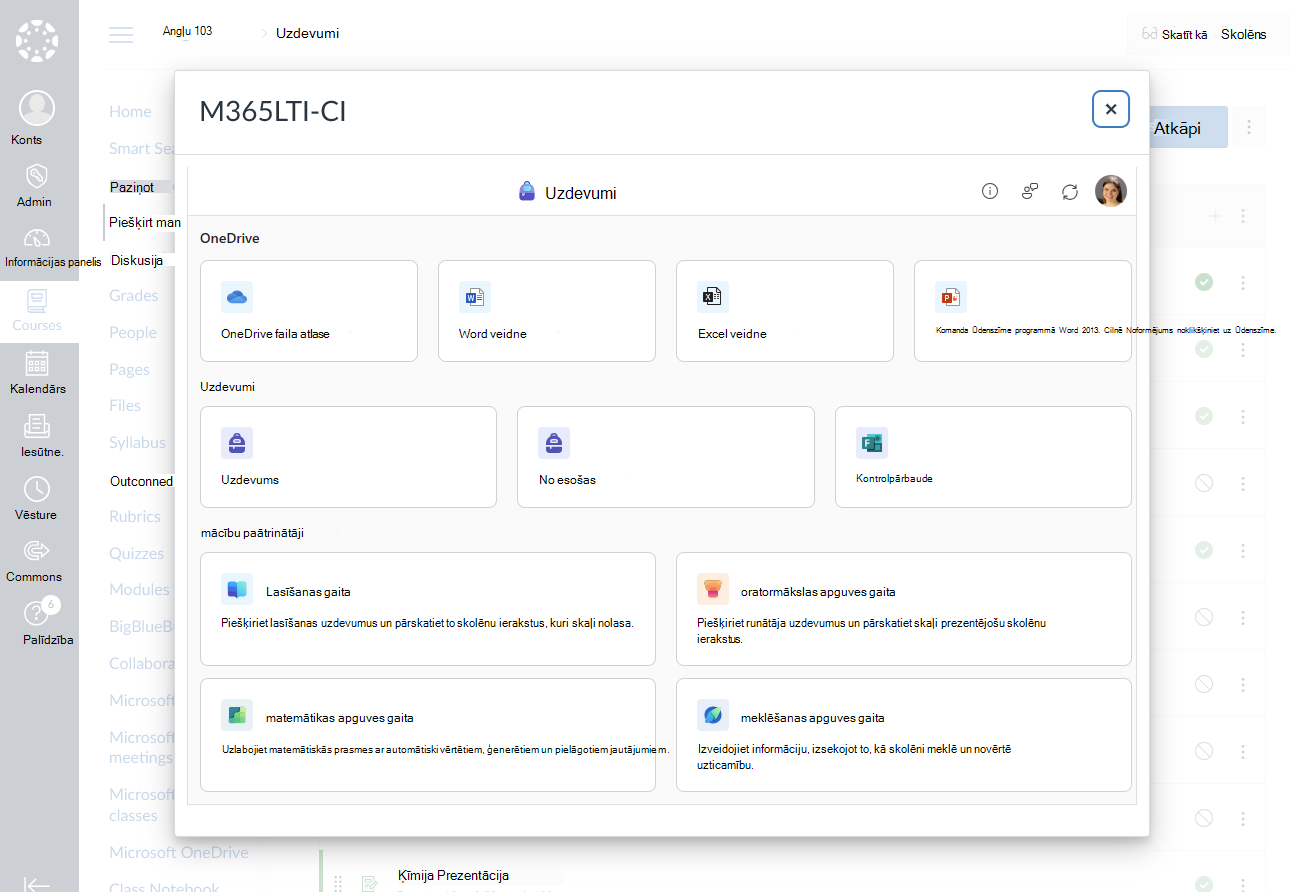
Task: Open the Konts account avatar
Action: pos(37,108)
